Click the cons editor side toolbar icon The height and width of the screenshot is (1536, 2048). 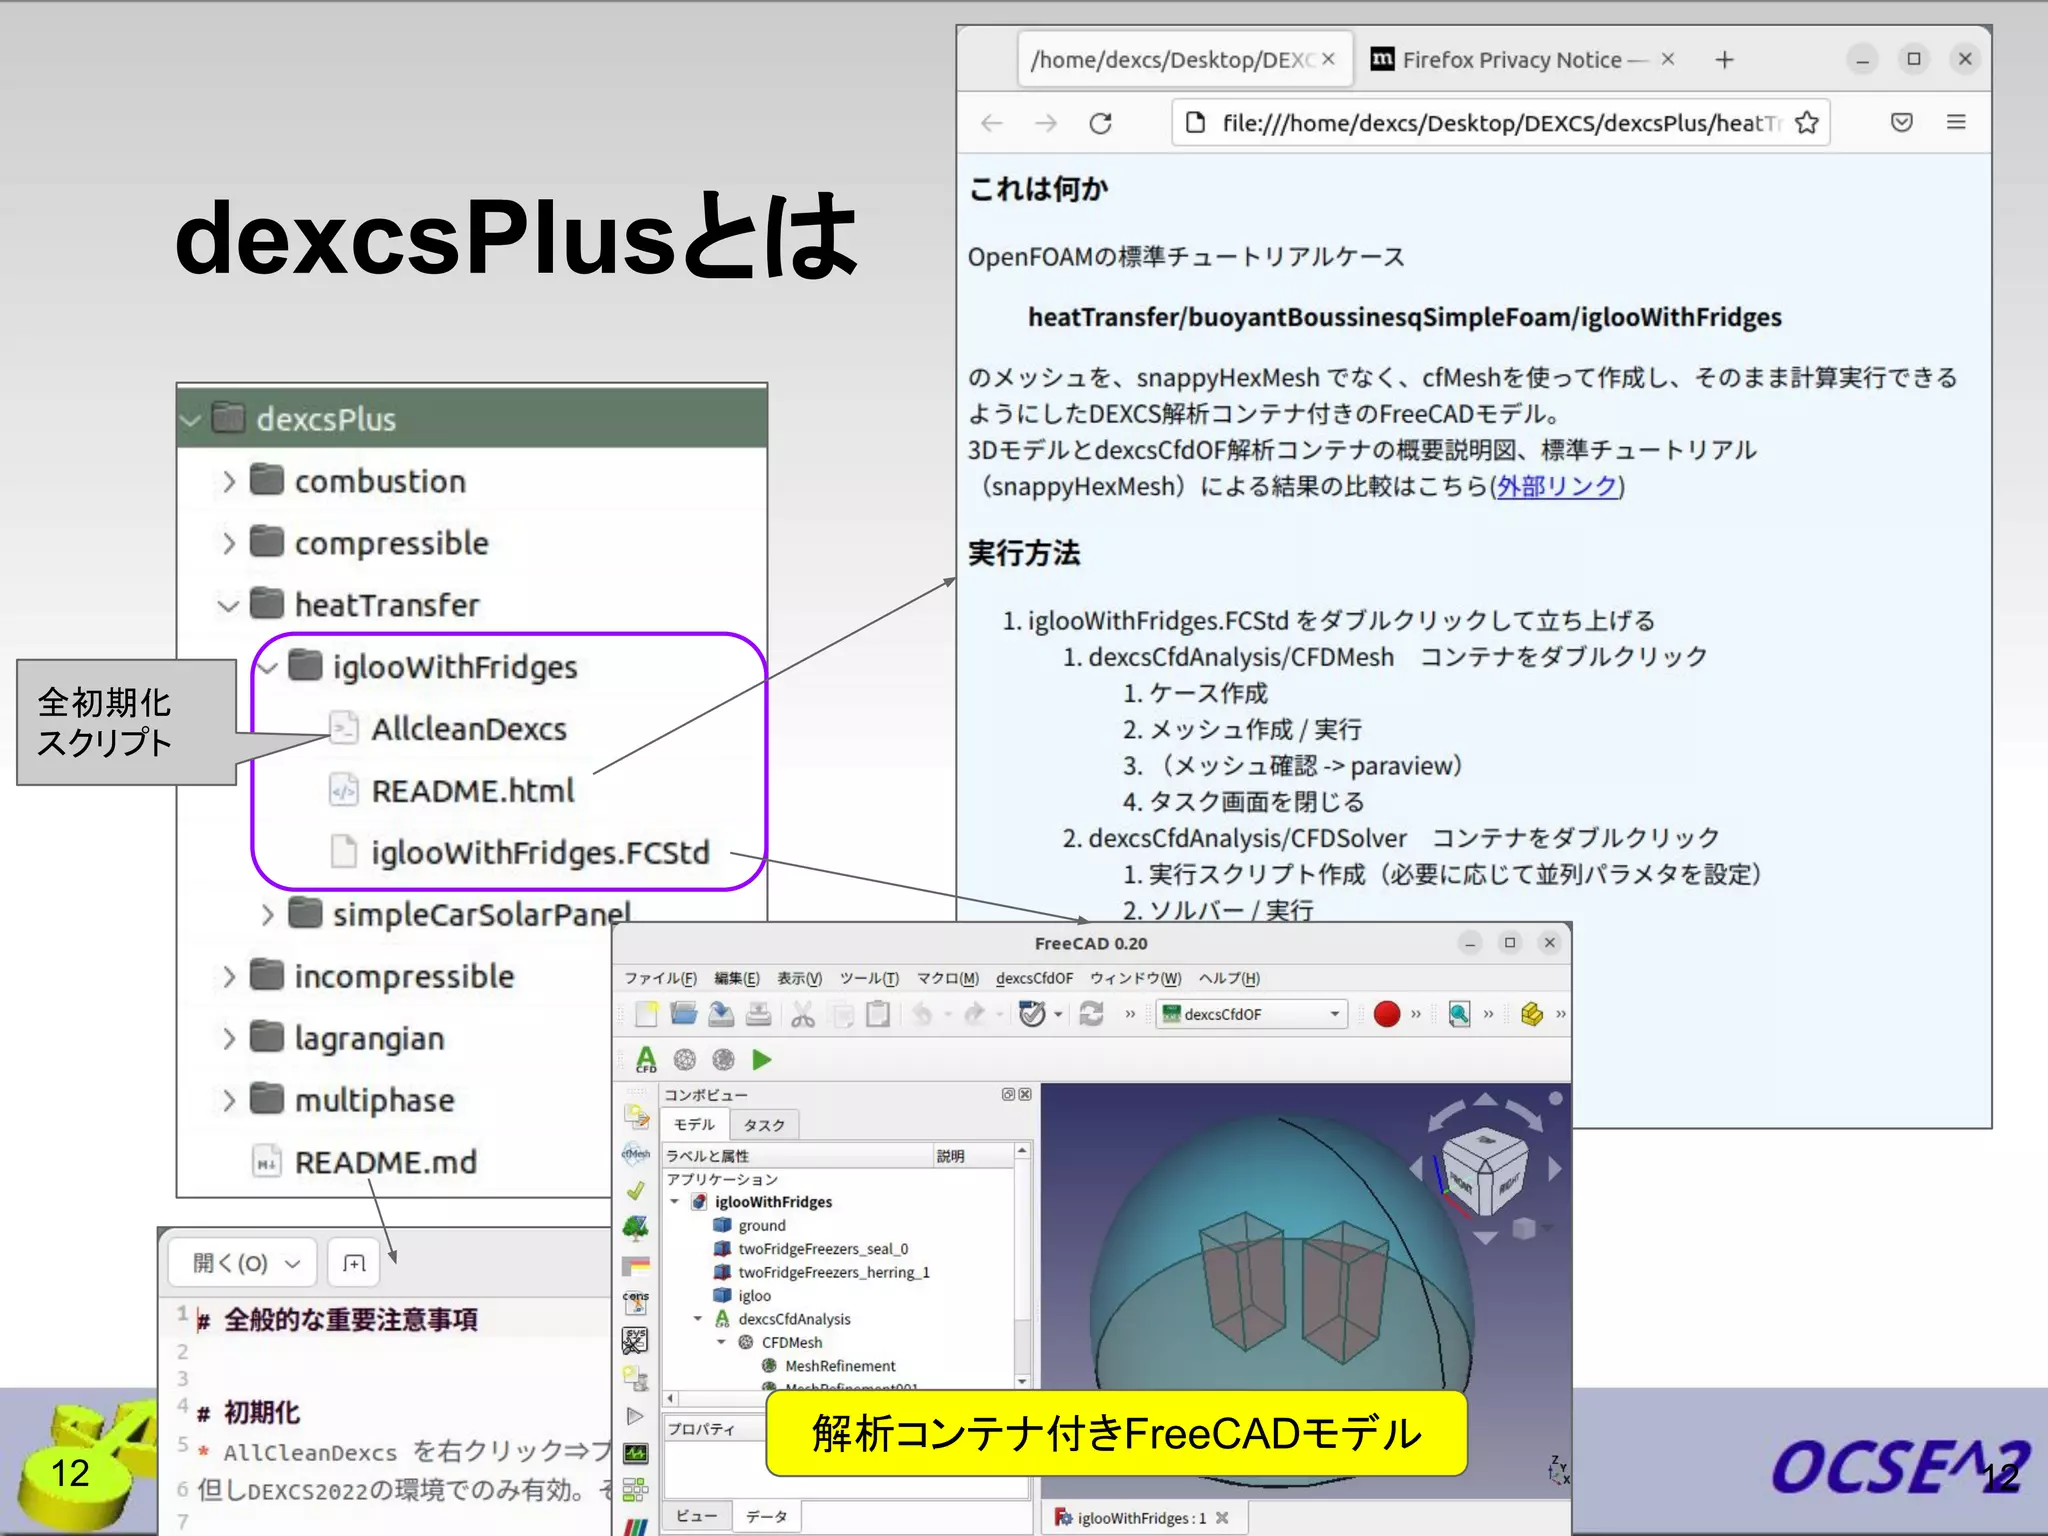point(635,1302)
